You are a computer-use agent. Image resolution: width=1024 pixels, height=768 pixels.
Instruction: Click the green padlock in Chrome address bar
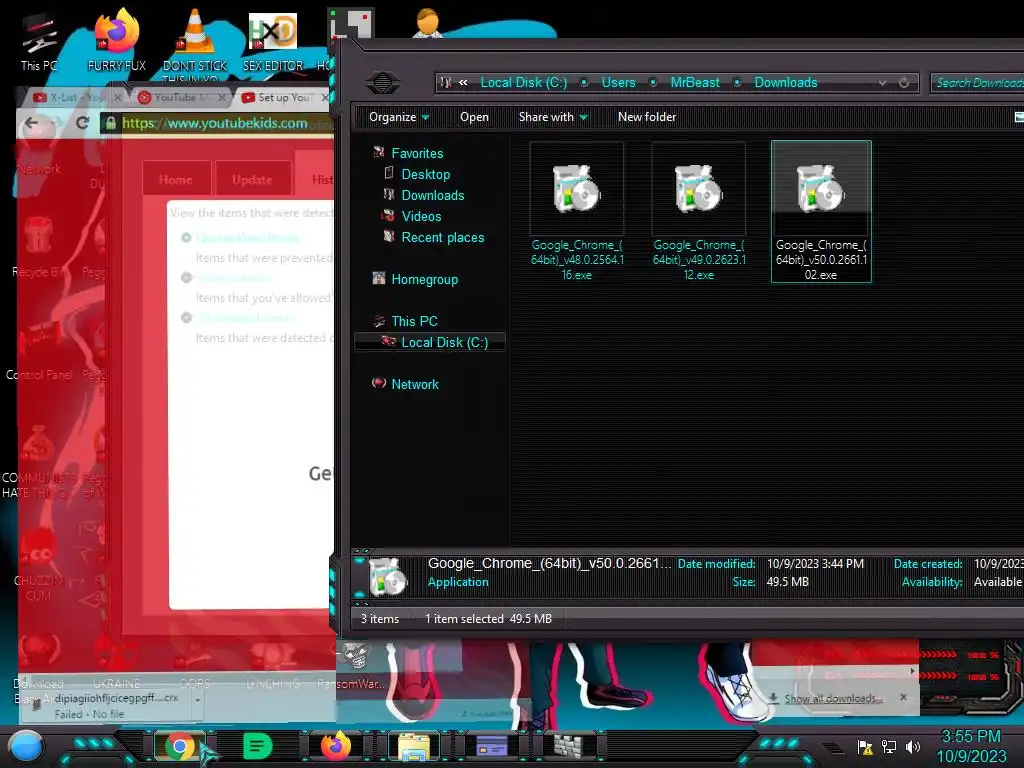[111, 123]
